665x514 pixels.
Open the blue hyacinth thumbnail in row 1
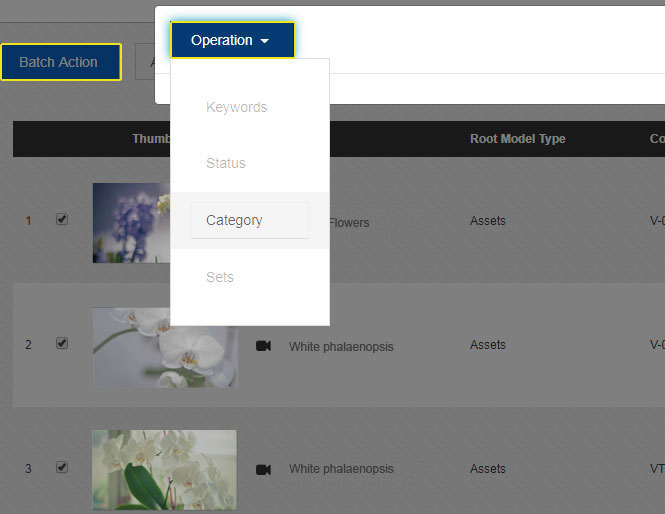point(131,222)
